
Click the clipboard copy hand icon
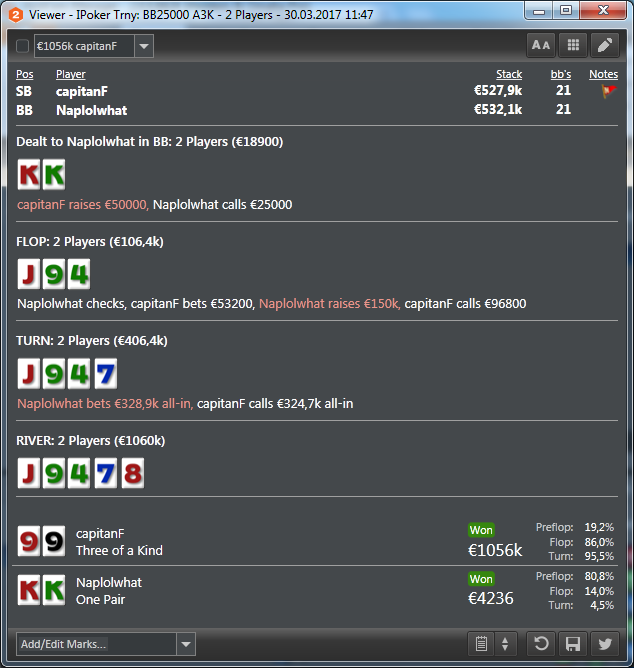[481, 643]
